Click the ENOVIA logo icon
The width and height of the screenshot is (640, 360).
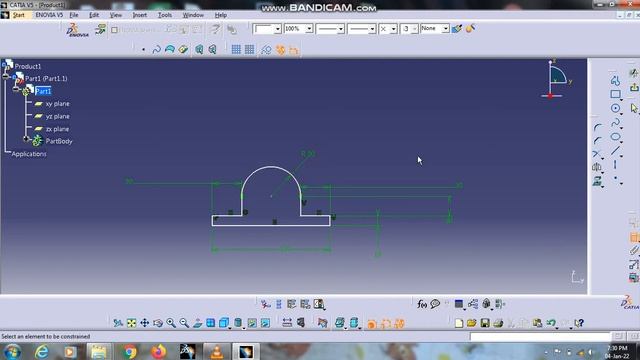click(77, 30)
